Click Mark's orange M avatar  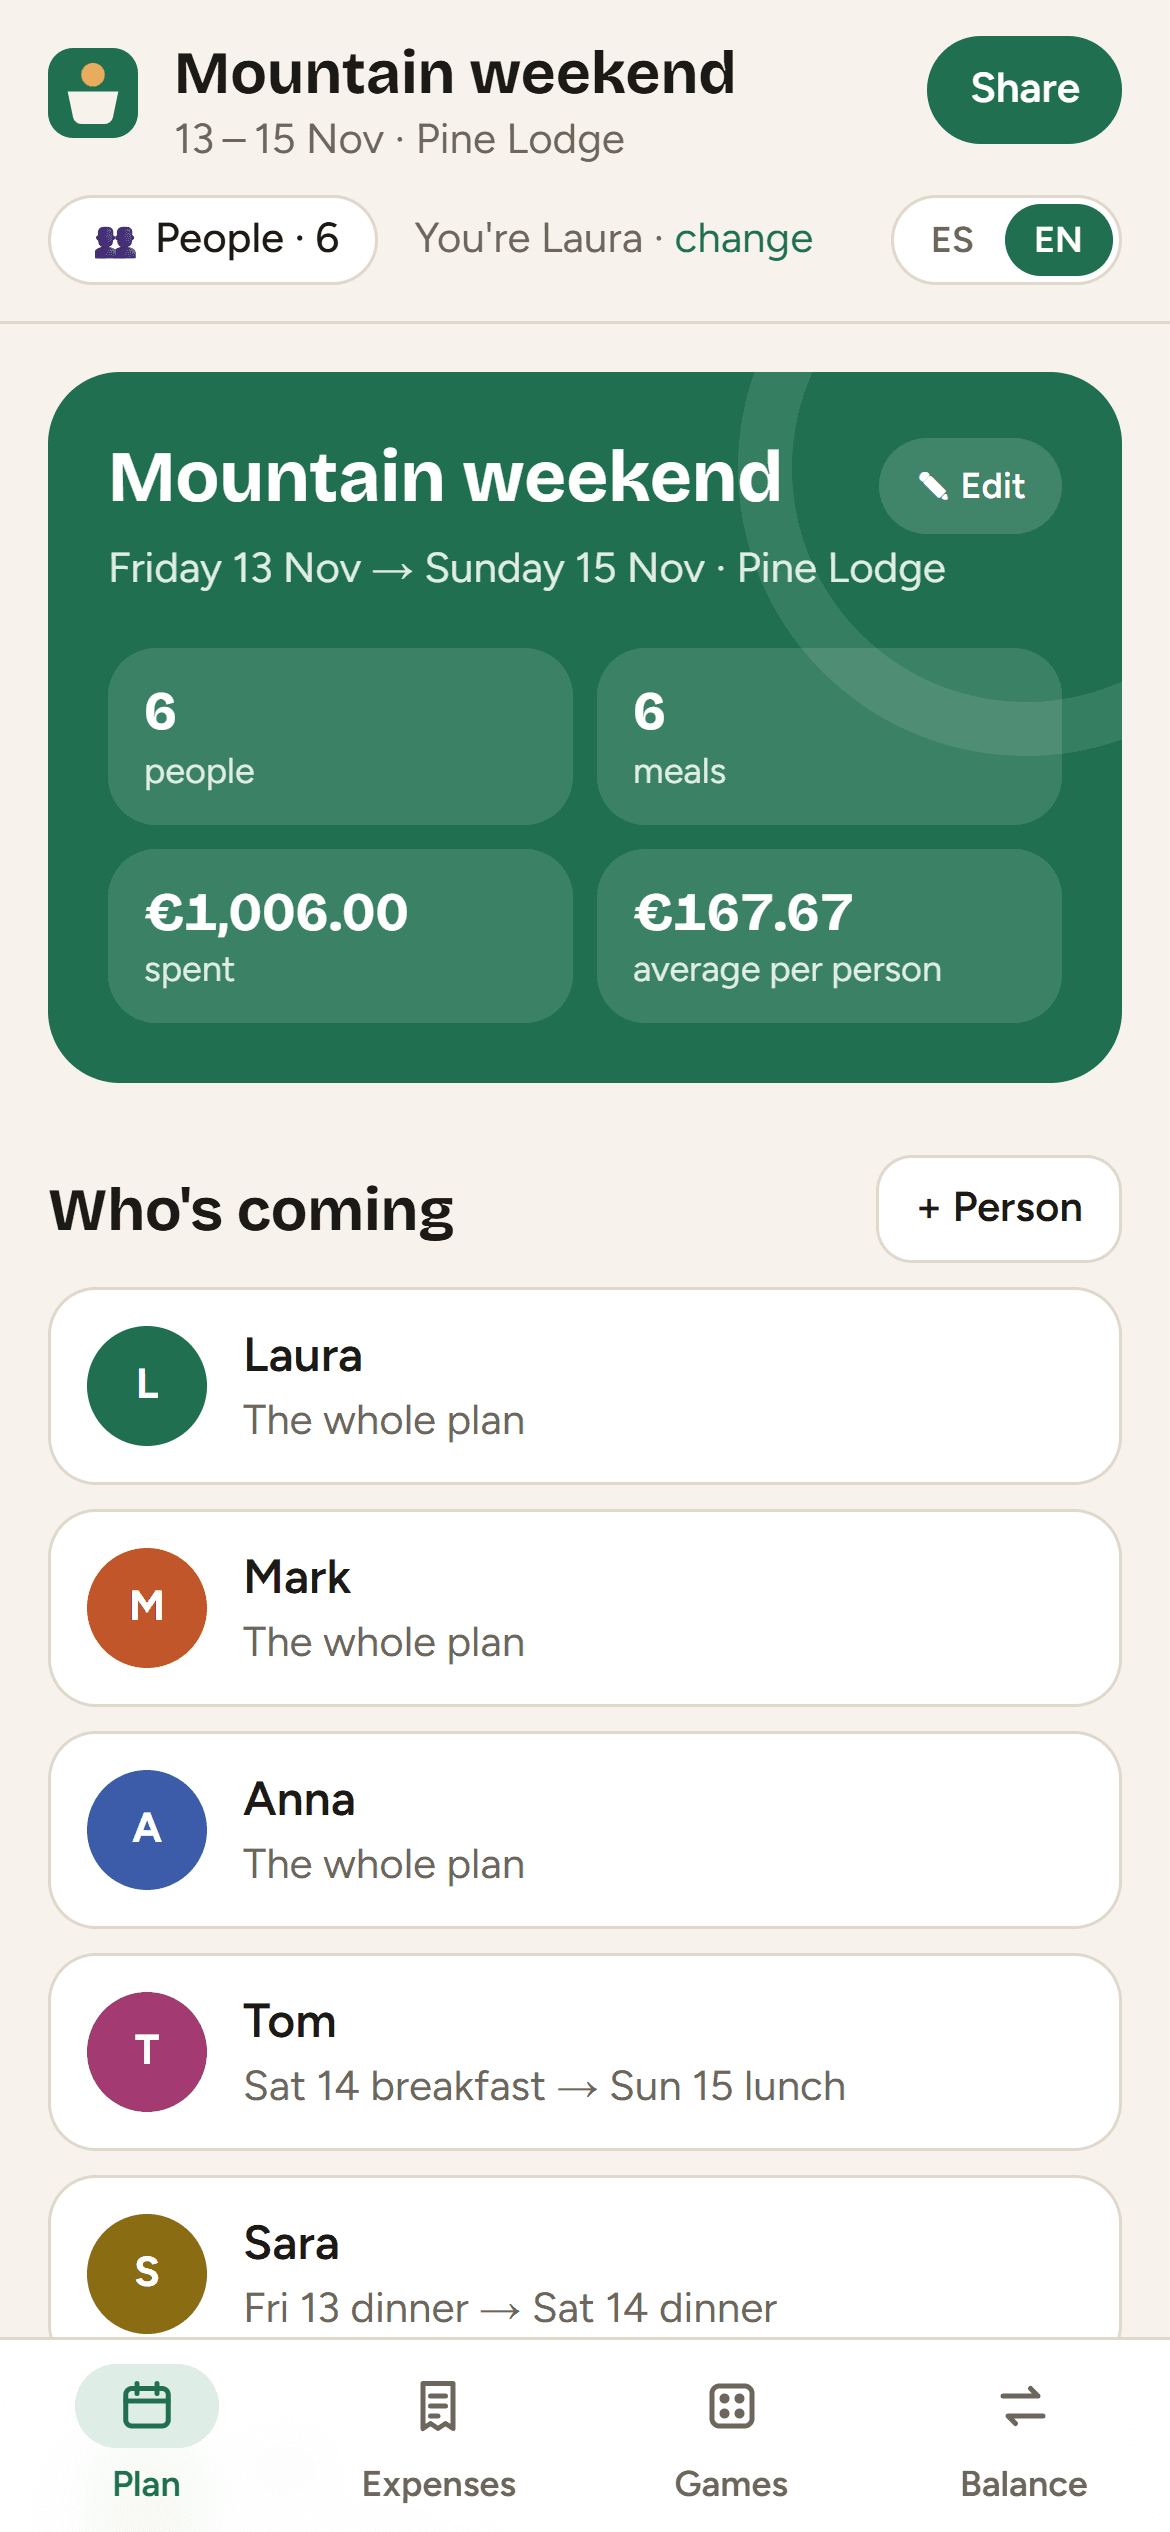coord(147,1608)
